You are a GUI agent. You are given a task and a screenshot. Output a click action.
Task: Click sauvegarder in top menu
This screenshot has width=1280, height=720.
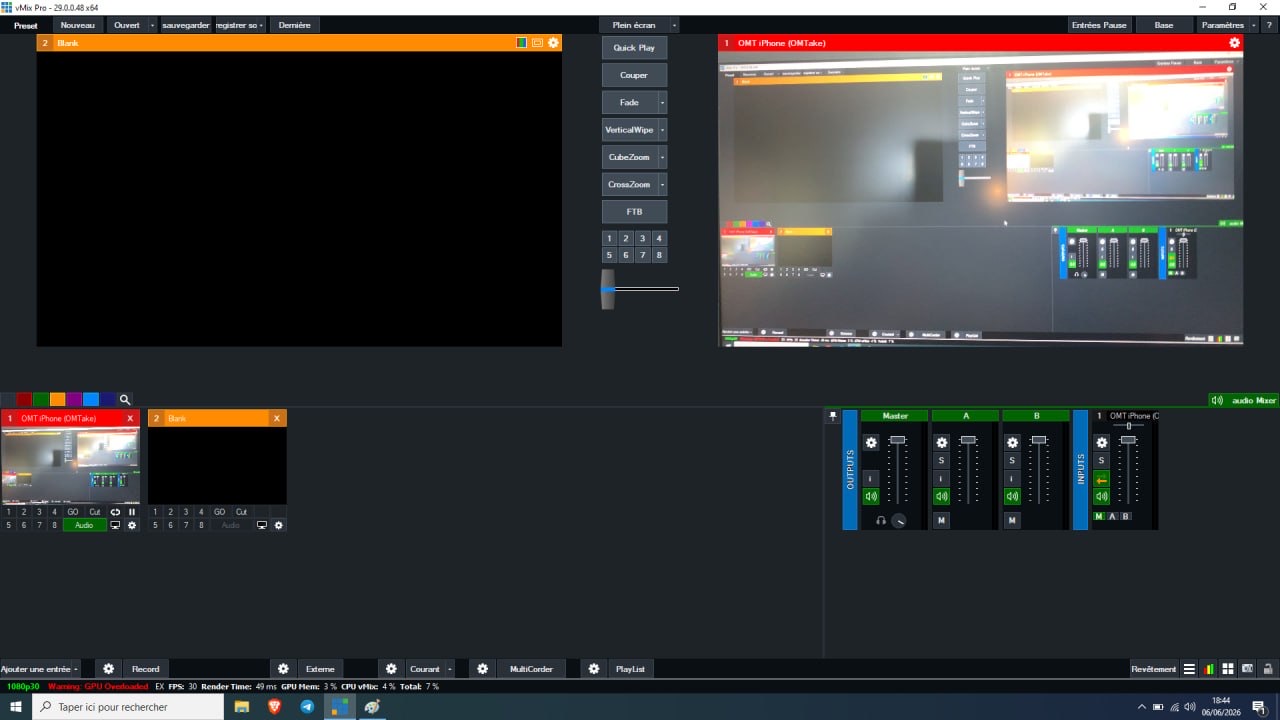[x=187, y=25]
